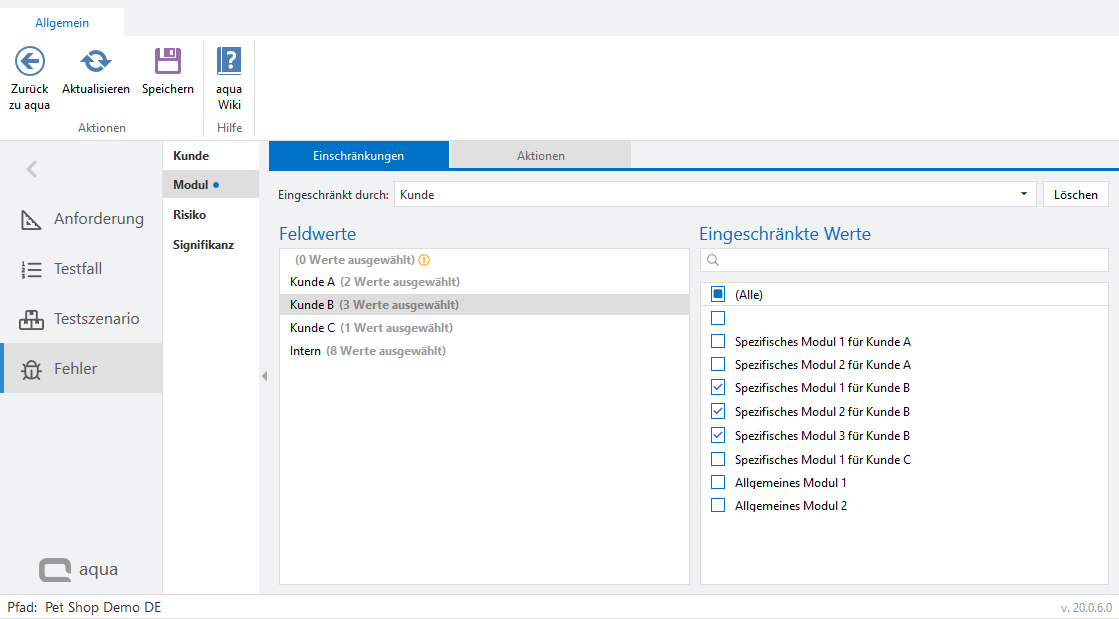The image size is (1119, 619).
Task: Select the Fehler bug icon
Action: pyautogui.click(x=31, y=369)
